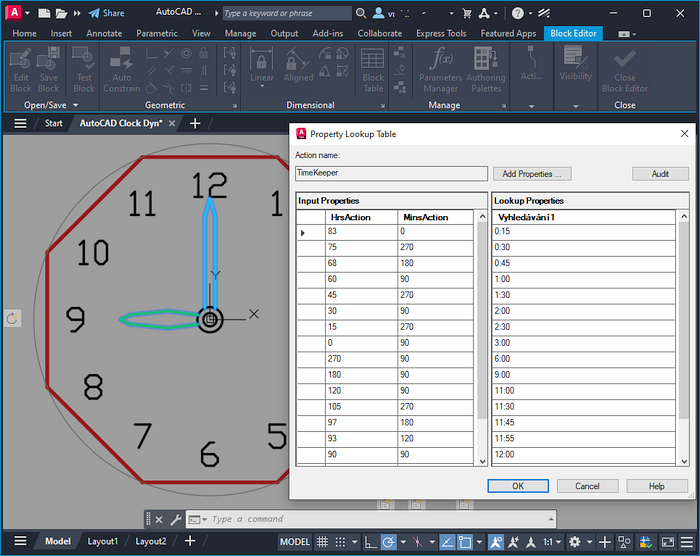700x556 pixels.
Task: Toggle annotation objects visibility
Action: click(496, 542)
